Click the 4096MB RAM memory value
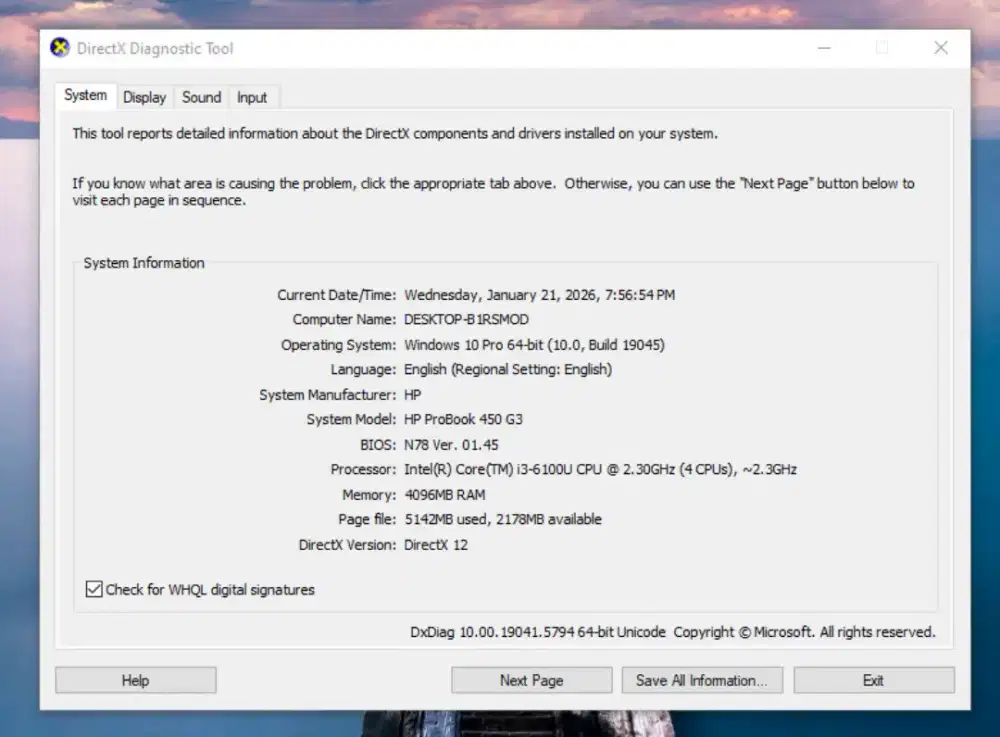Screen dimensions: 1000x737 445,495
